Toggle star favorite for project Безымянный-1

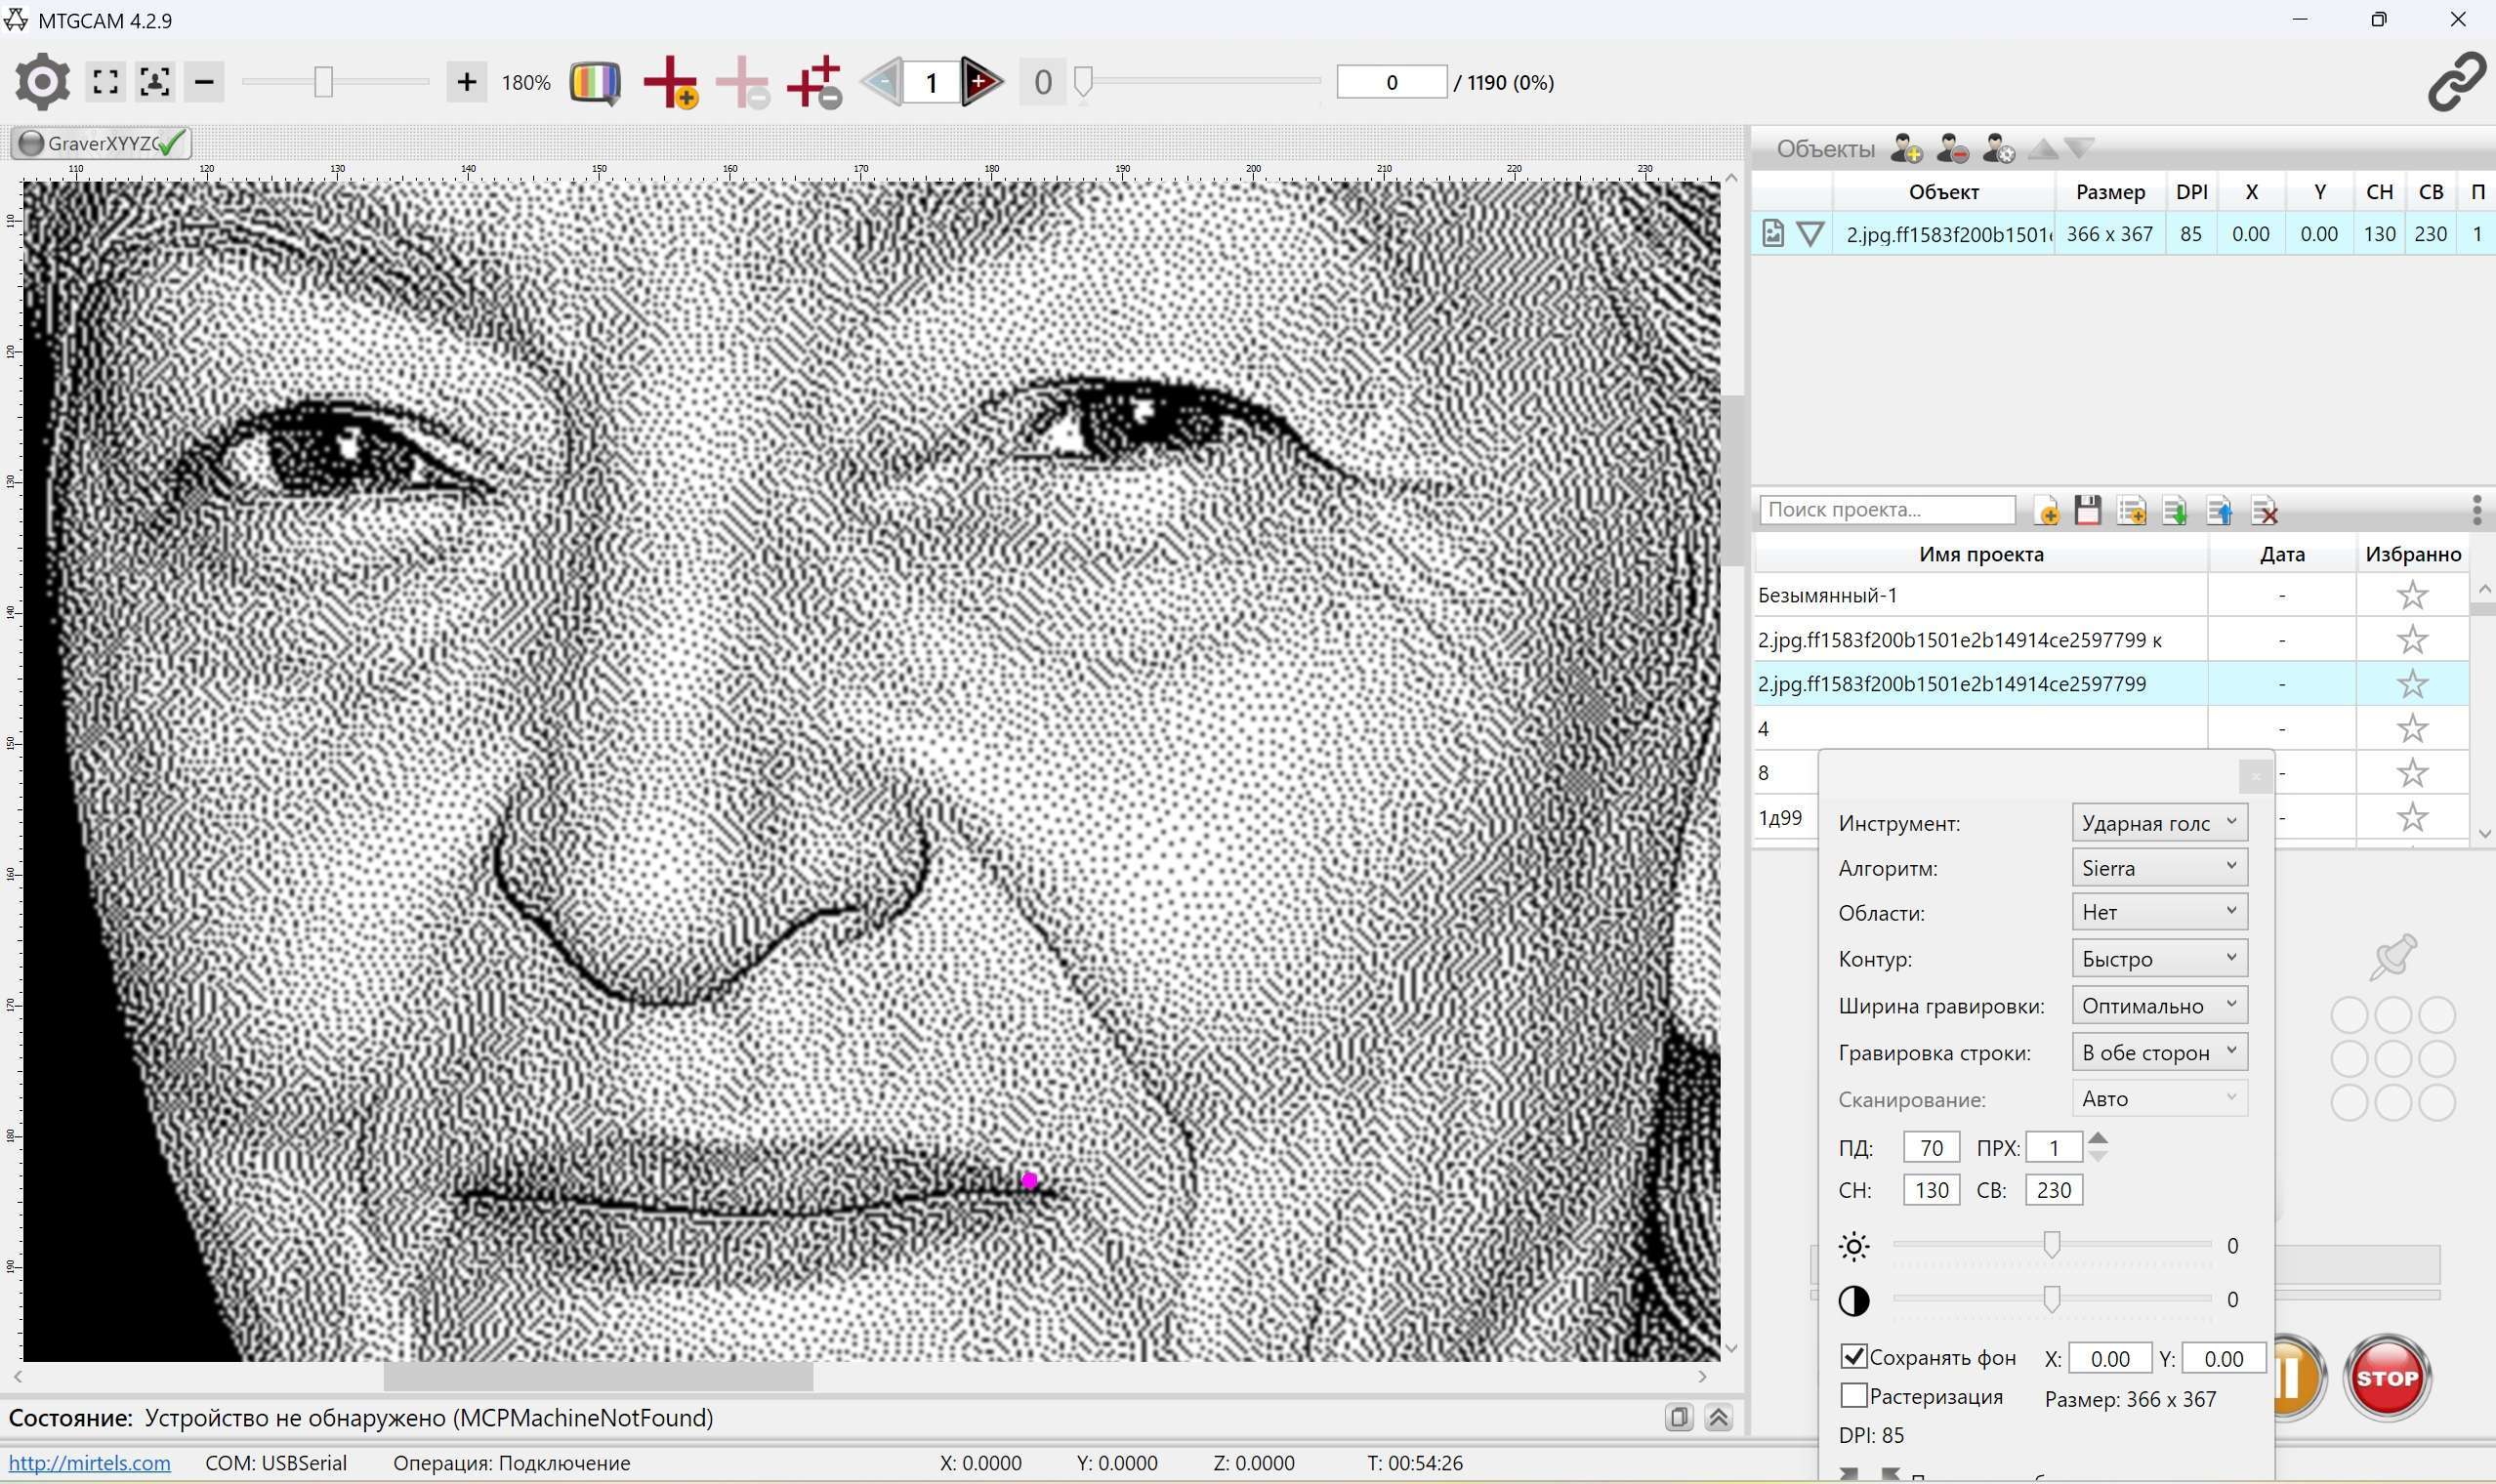(x=2412, y=596)
